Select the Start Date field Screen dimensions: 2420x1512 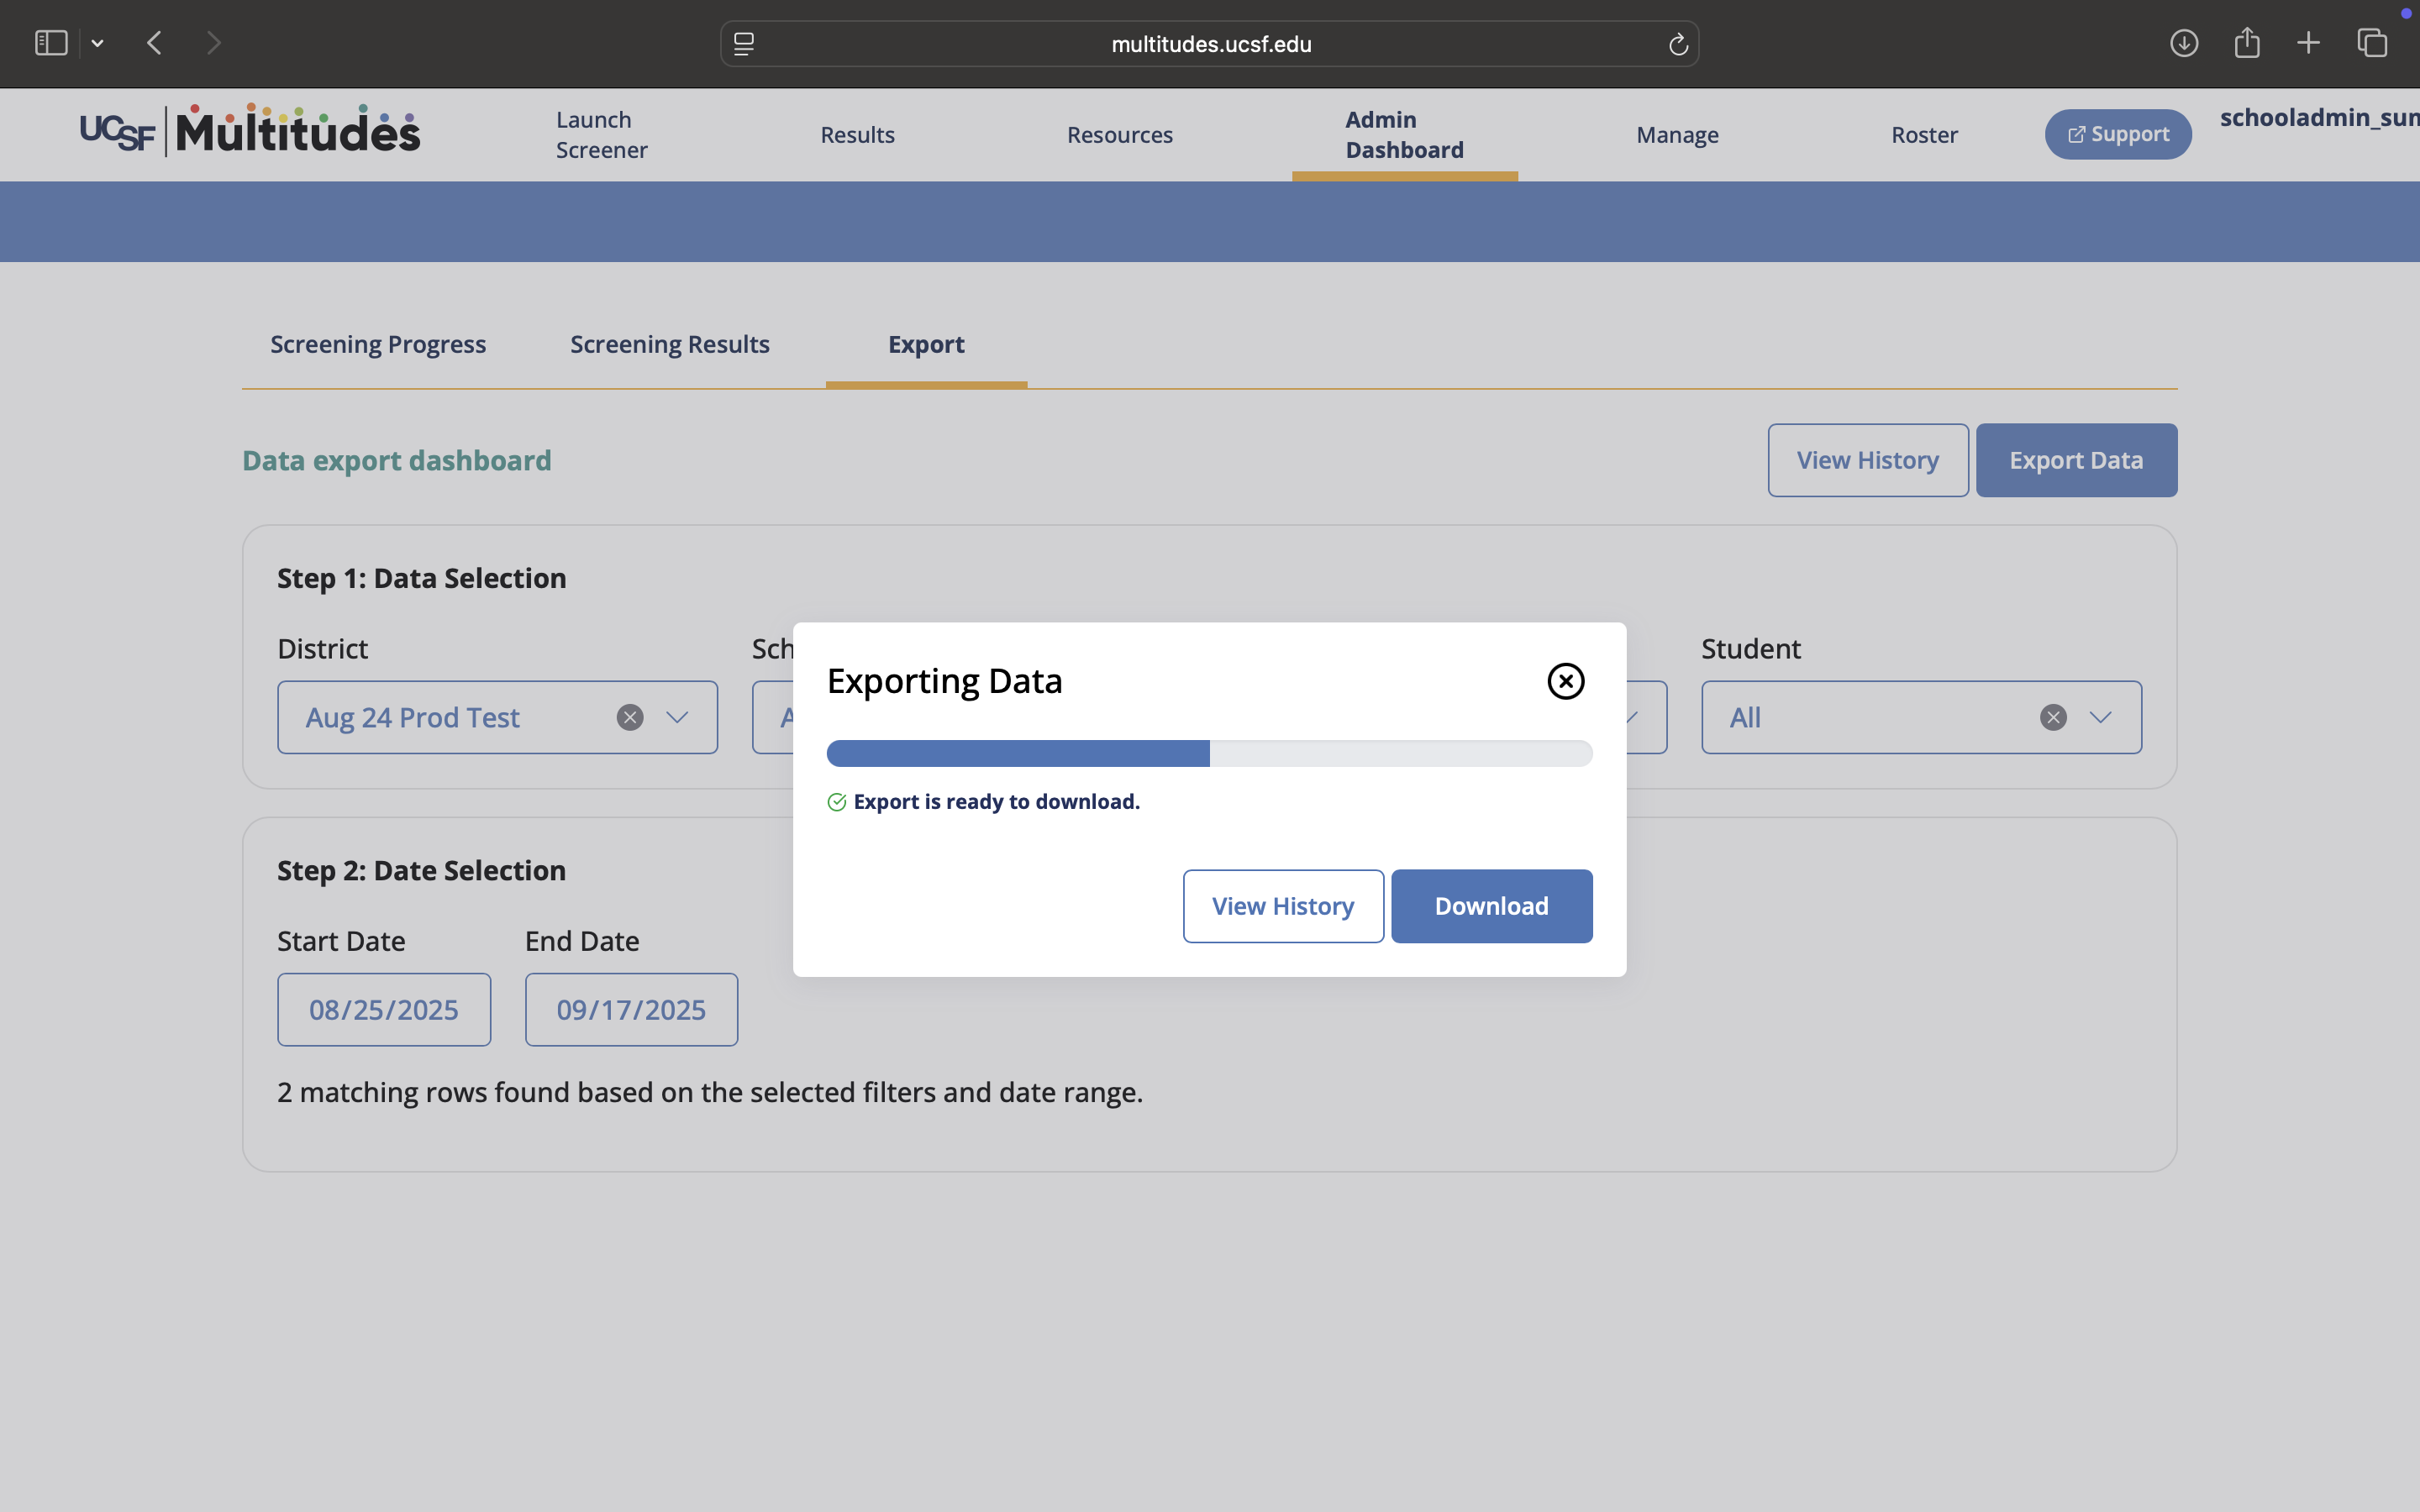point(384,1009)
